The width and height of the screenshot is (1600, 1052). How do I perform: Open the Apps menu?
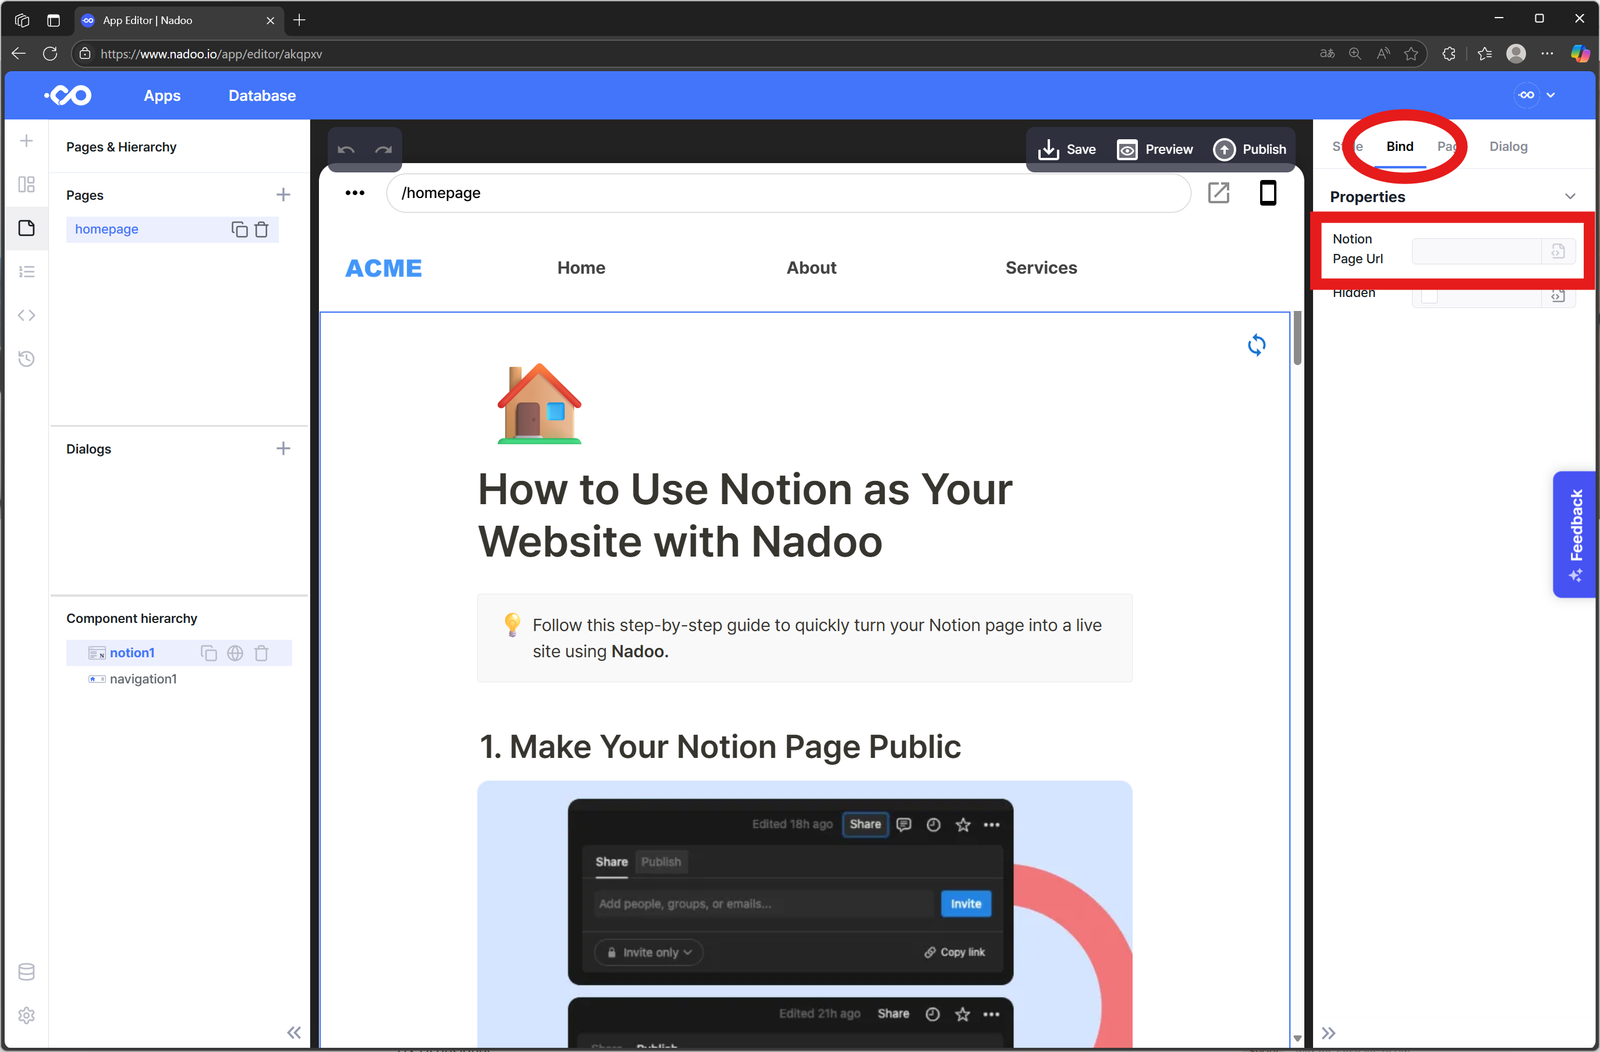click(162, 96)
